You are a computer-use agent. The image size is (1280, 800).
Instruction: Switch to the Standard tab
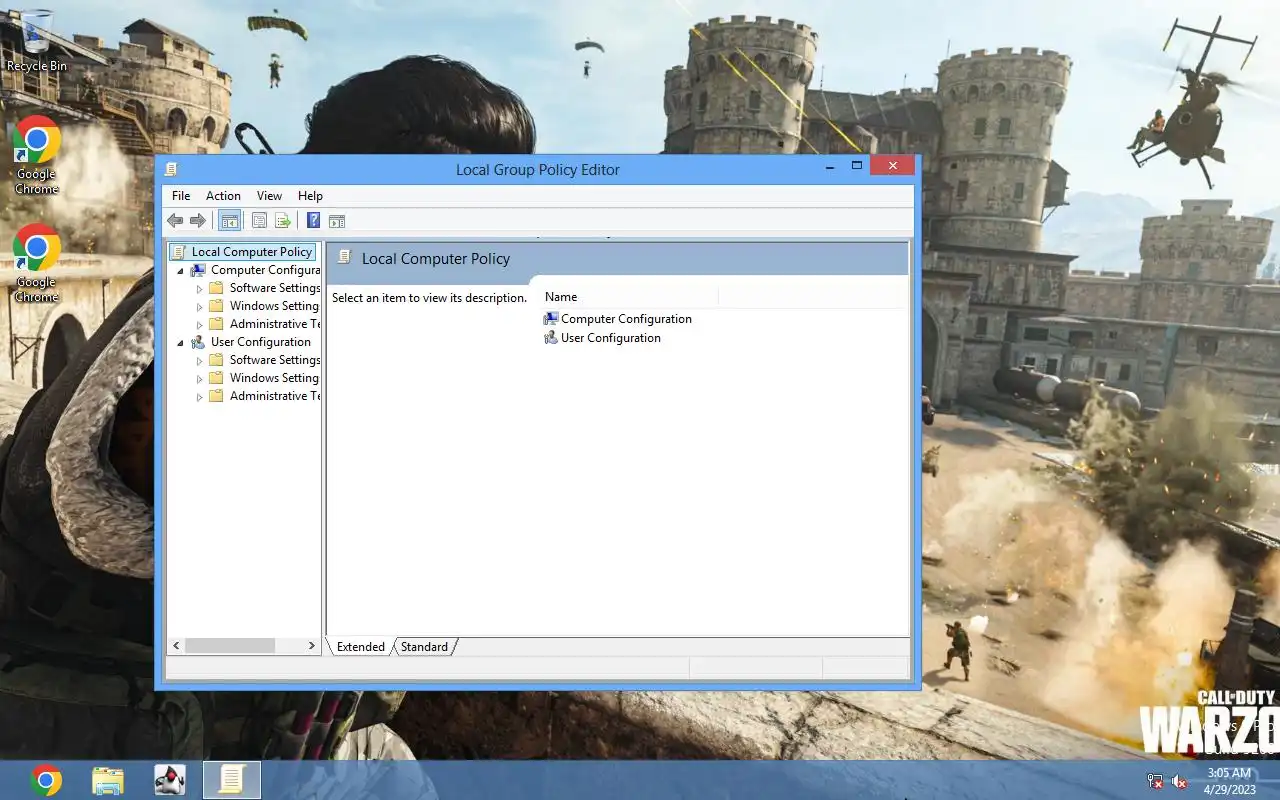click(424, 647)
